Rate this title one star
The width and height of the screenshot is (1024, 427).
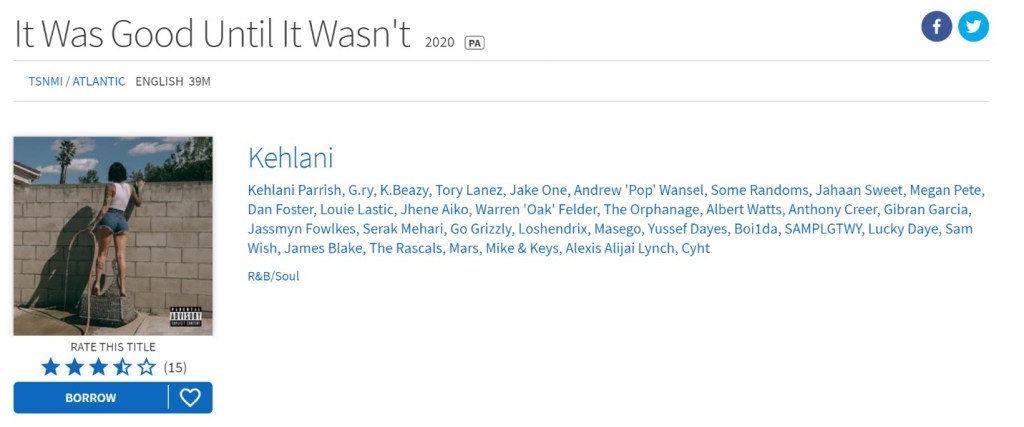tap(51, 367)
